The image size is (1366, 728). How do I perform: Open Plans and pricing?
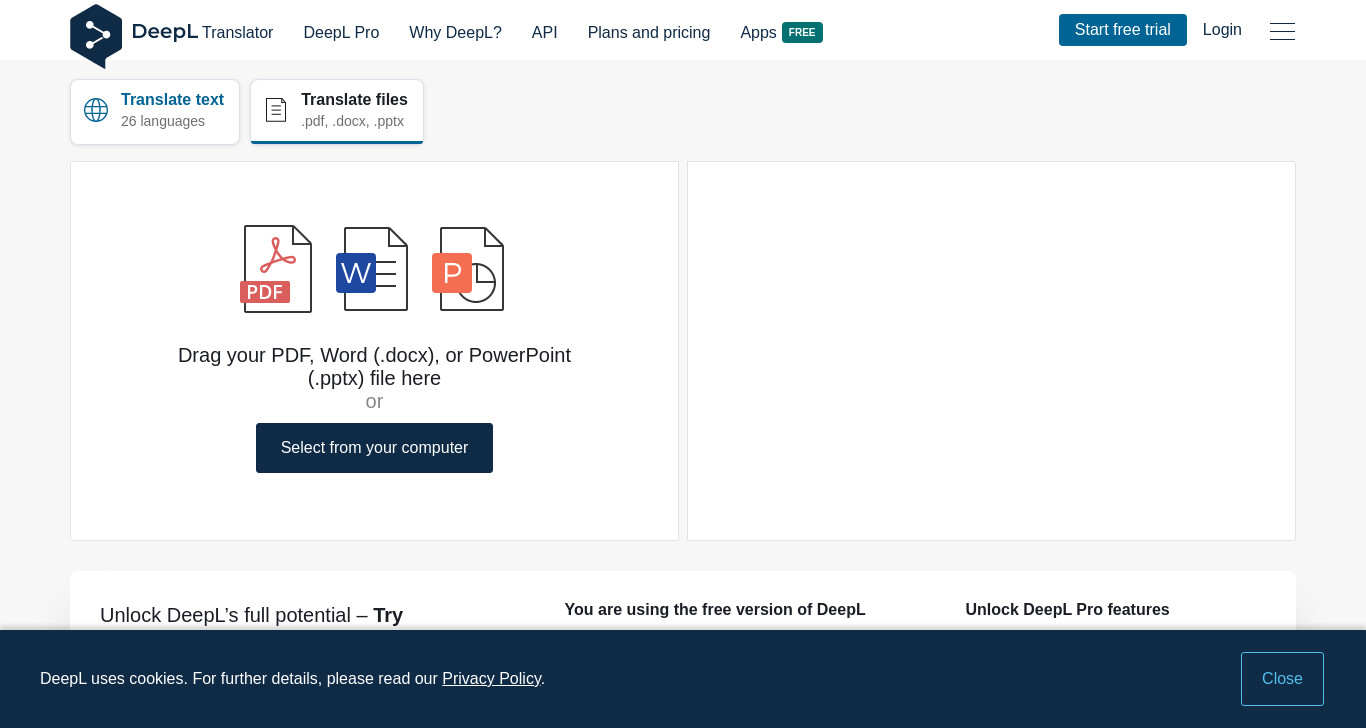click(649, 32)
